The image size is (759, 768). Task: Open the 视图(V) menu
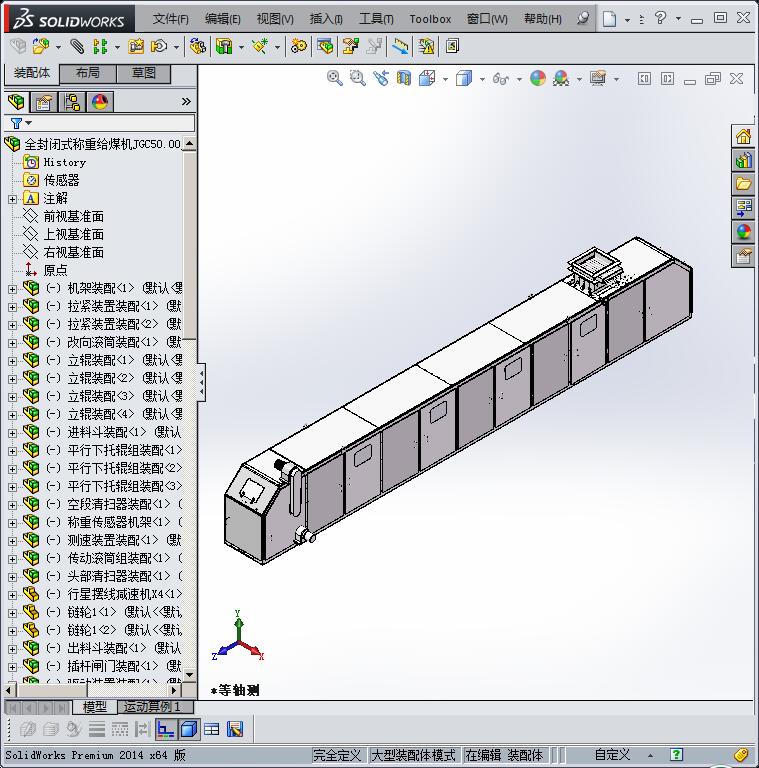(x=275, y=19)
